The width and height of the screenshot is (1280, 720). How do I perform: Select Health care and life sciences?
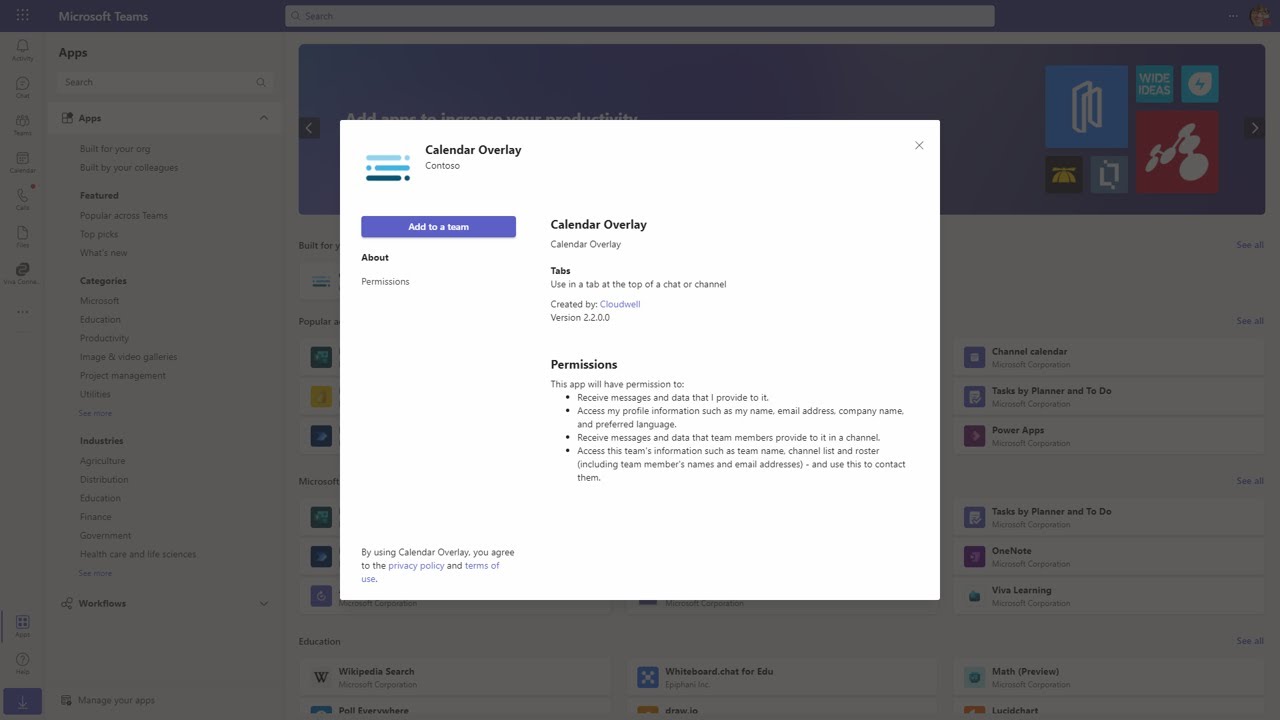138,554
